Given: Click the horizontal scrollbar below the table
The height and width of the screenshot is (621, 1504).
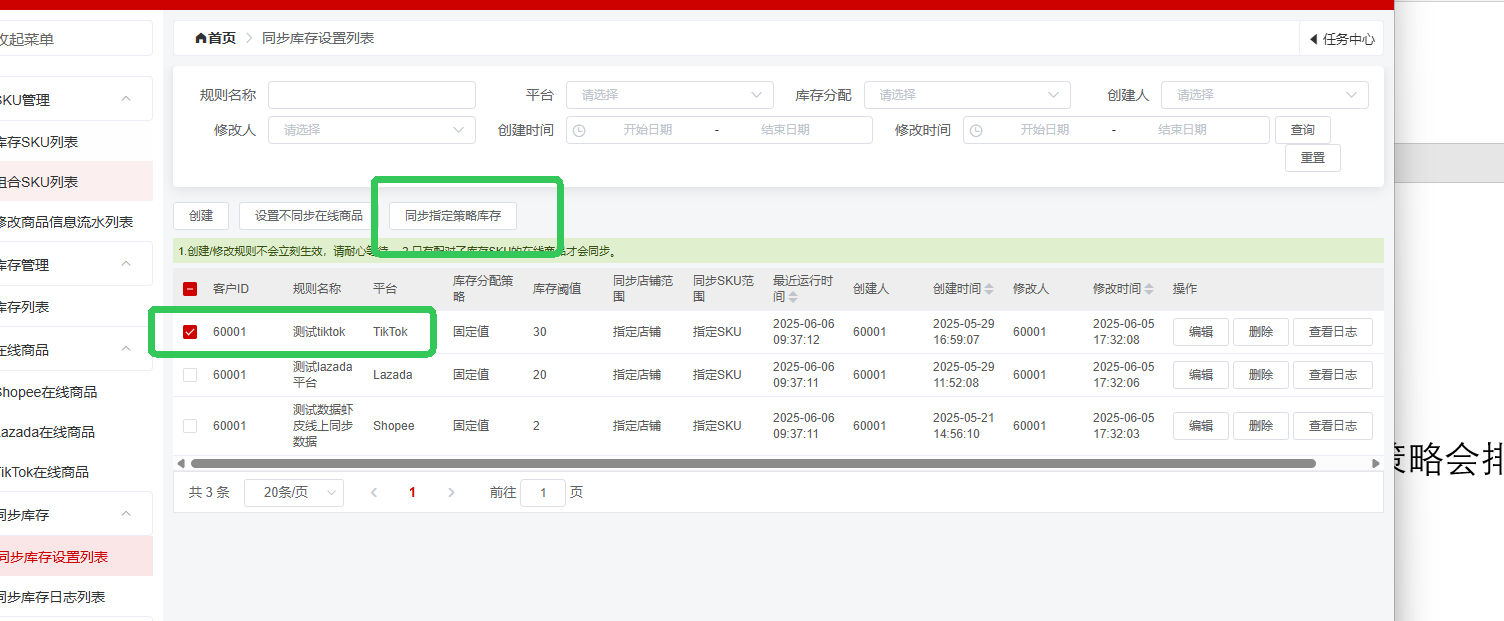Looking at the screenshot, I should pyautogui.click(x=752, y=464).
